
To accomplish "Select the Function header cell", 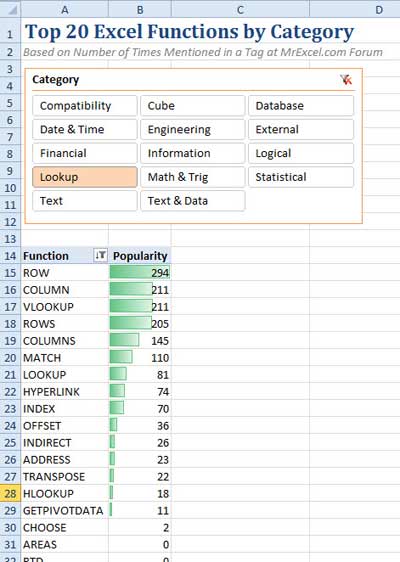I will (65, 256).
